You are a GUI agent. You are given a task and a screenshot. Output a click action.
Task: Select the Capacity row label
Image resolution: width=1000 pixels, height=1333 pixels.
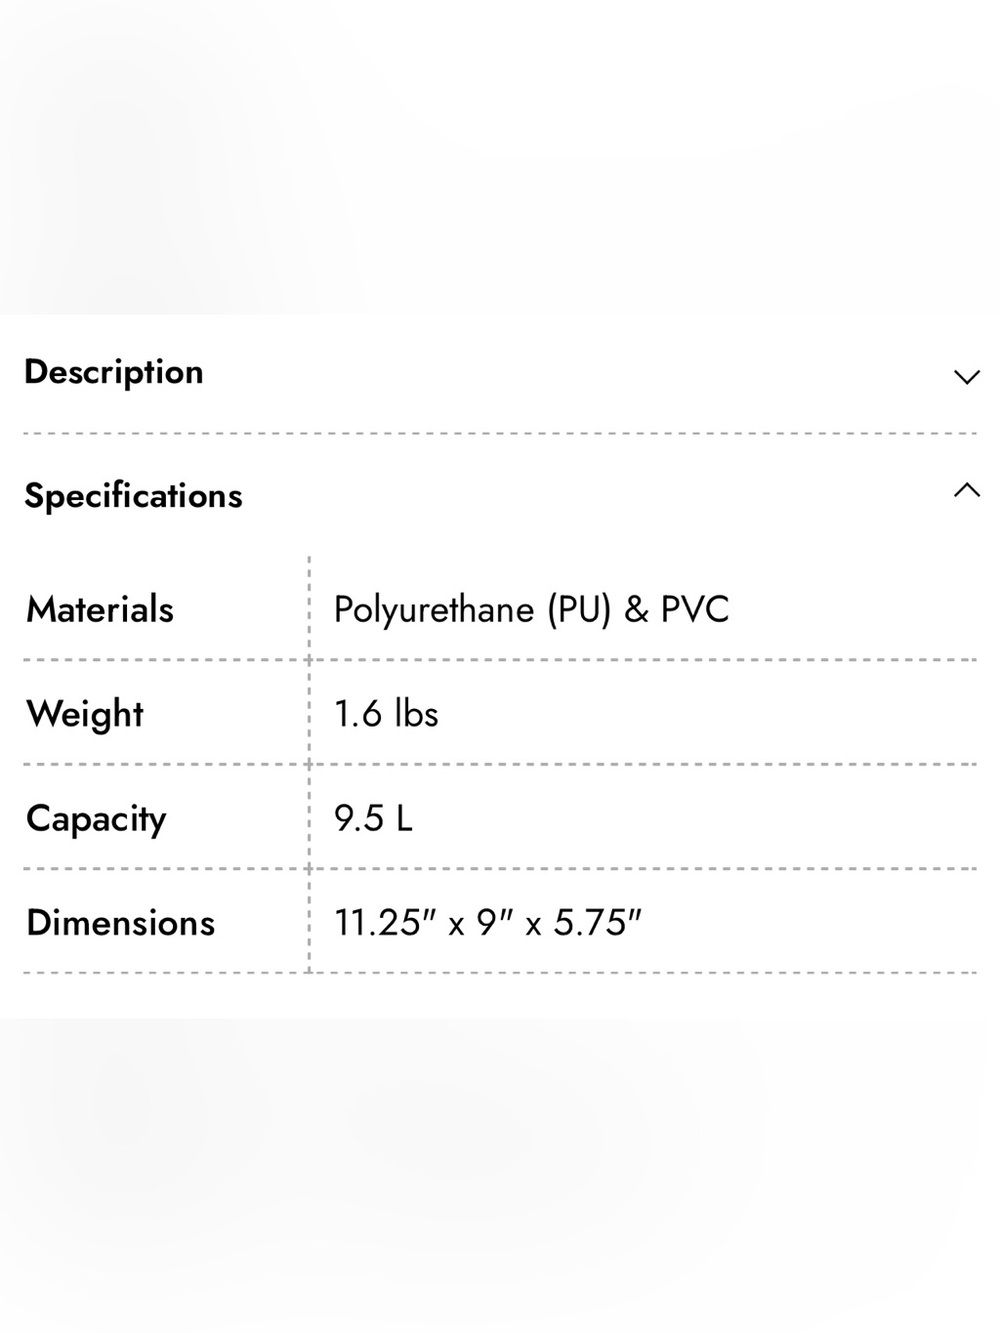96,819
